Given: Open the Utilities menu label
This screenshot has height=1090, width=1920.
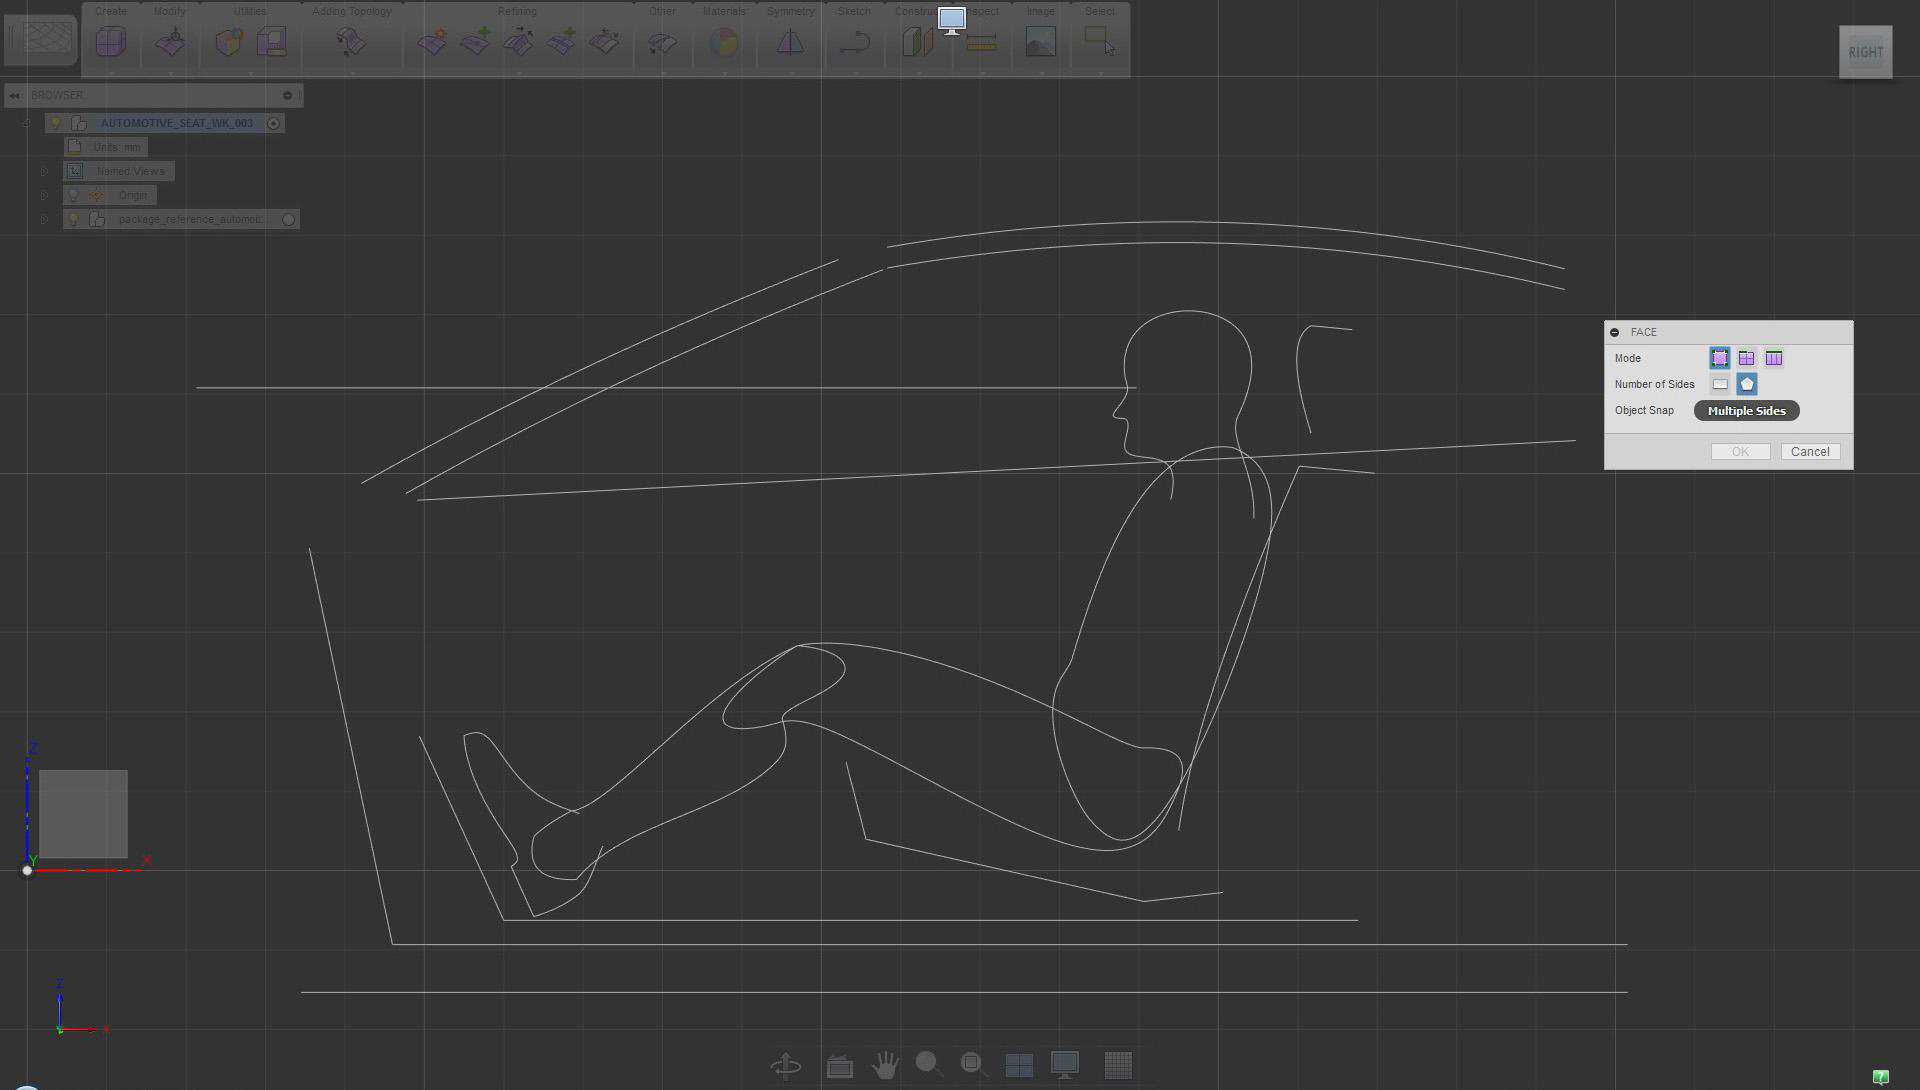Looking at the screenshot, I should [x=250, y=11].
